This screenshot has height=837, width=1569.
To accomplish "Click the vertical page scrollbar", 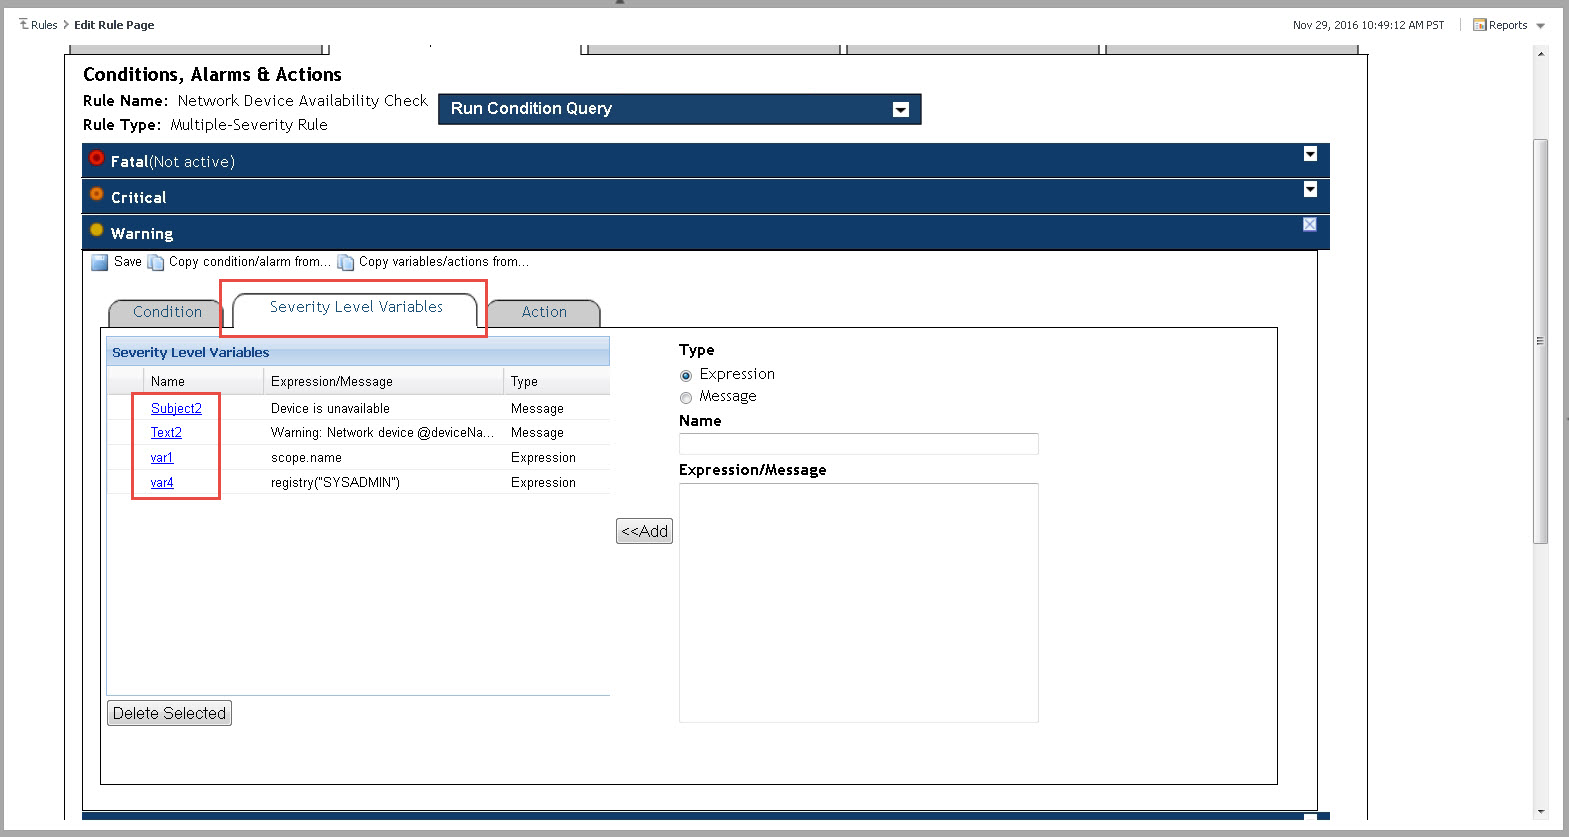I will coord(1541,341).
